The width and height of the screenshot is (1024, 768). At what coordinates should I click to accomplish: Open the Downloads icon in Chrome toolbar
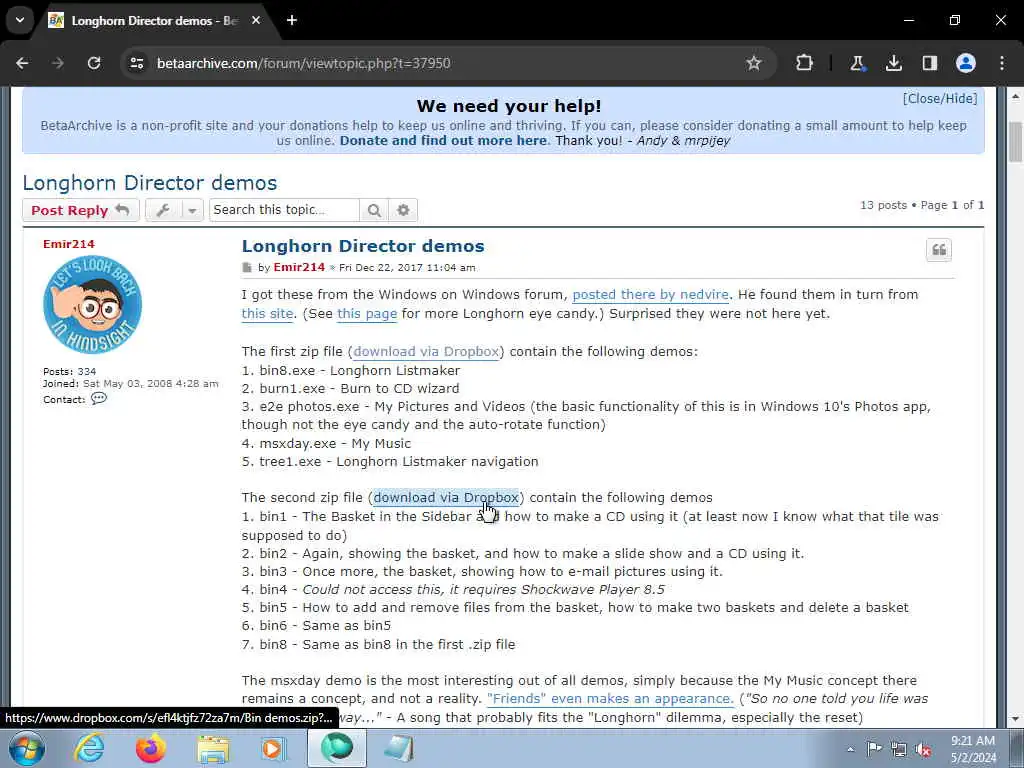pyautogui.click(x=893, y=63)
